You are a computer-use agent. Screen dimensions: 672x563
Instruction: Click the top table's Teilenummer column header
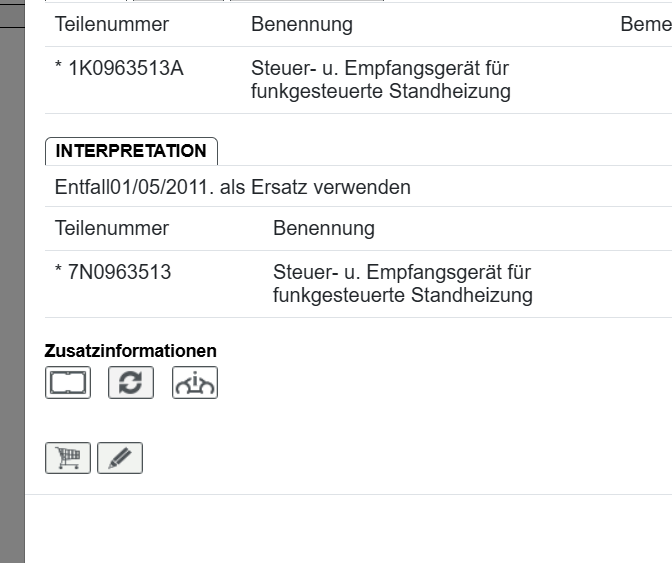(112, 24)
